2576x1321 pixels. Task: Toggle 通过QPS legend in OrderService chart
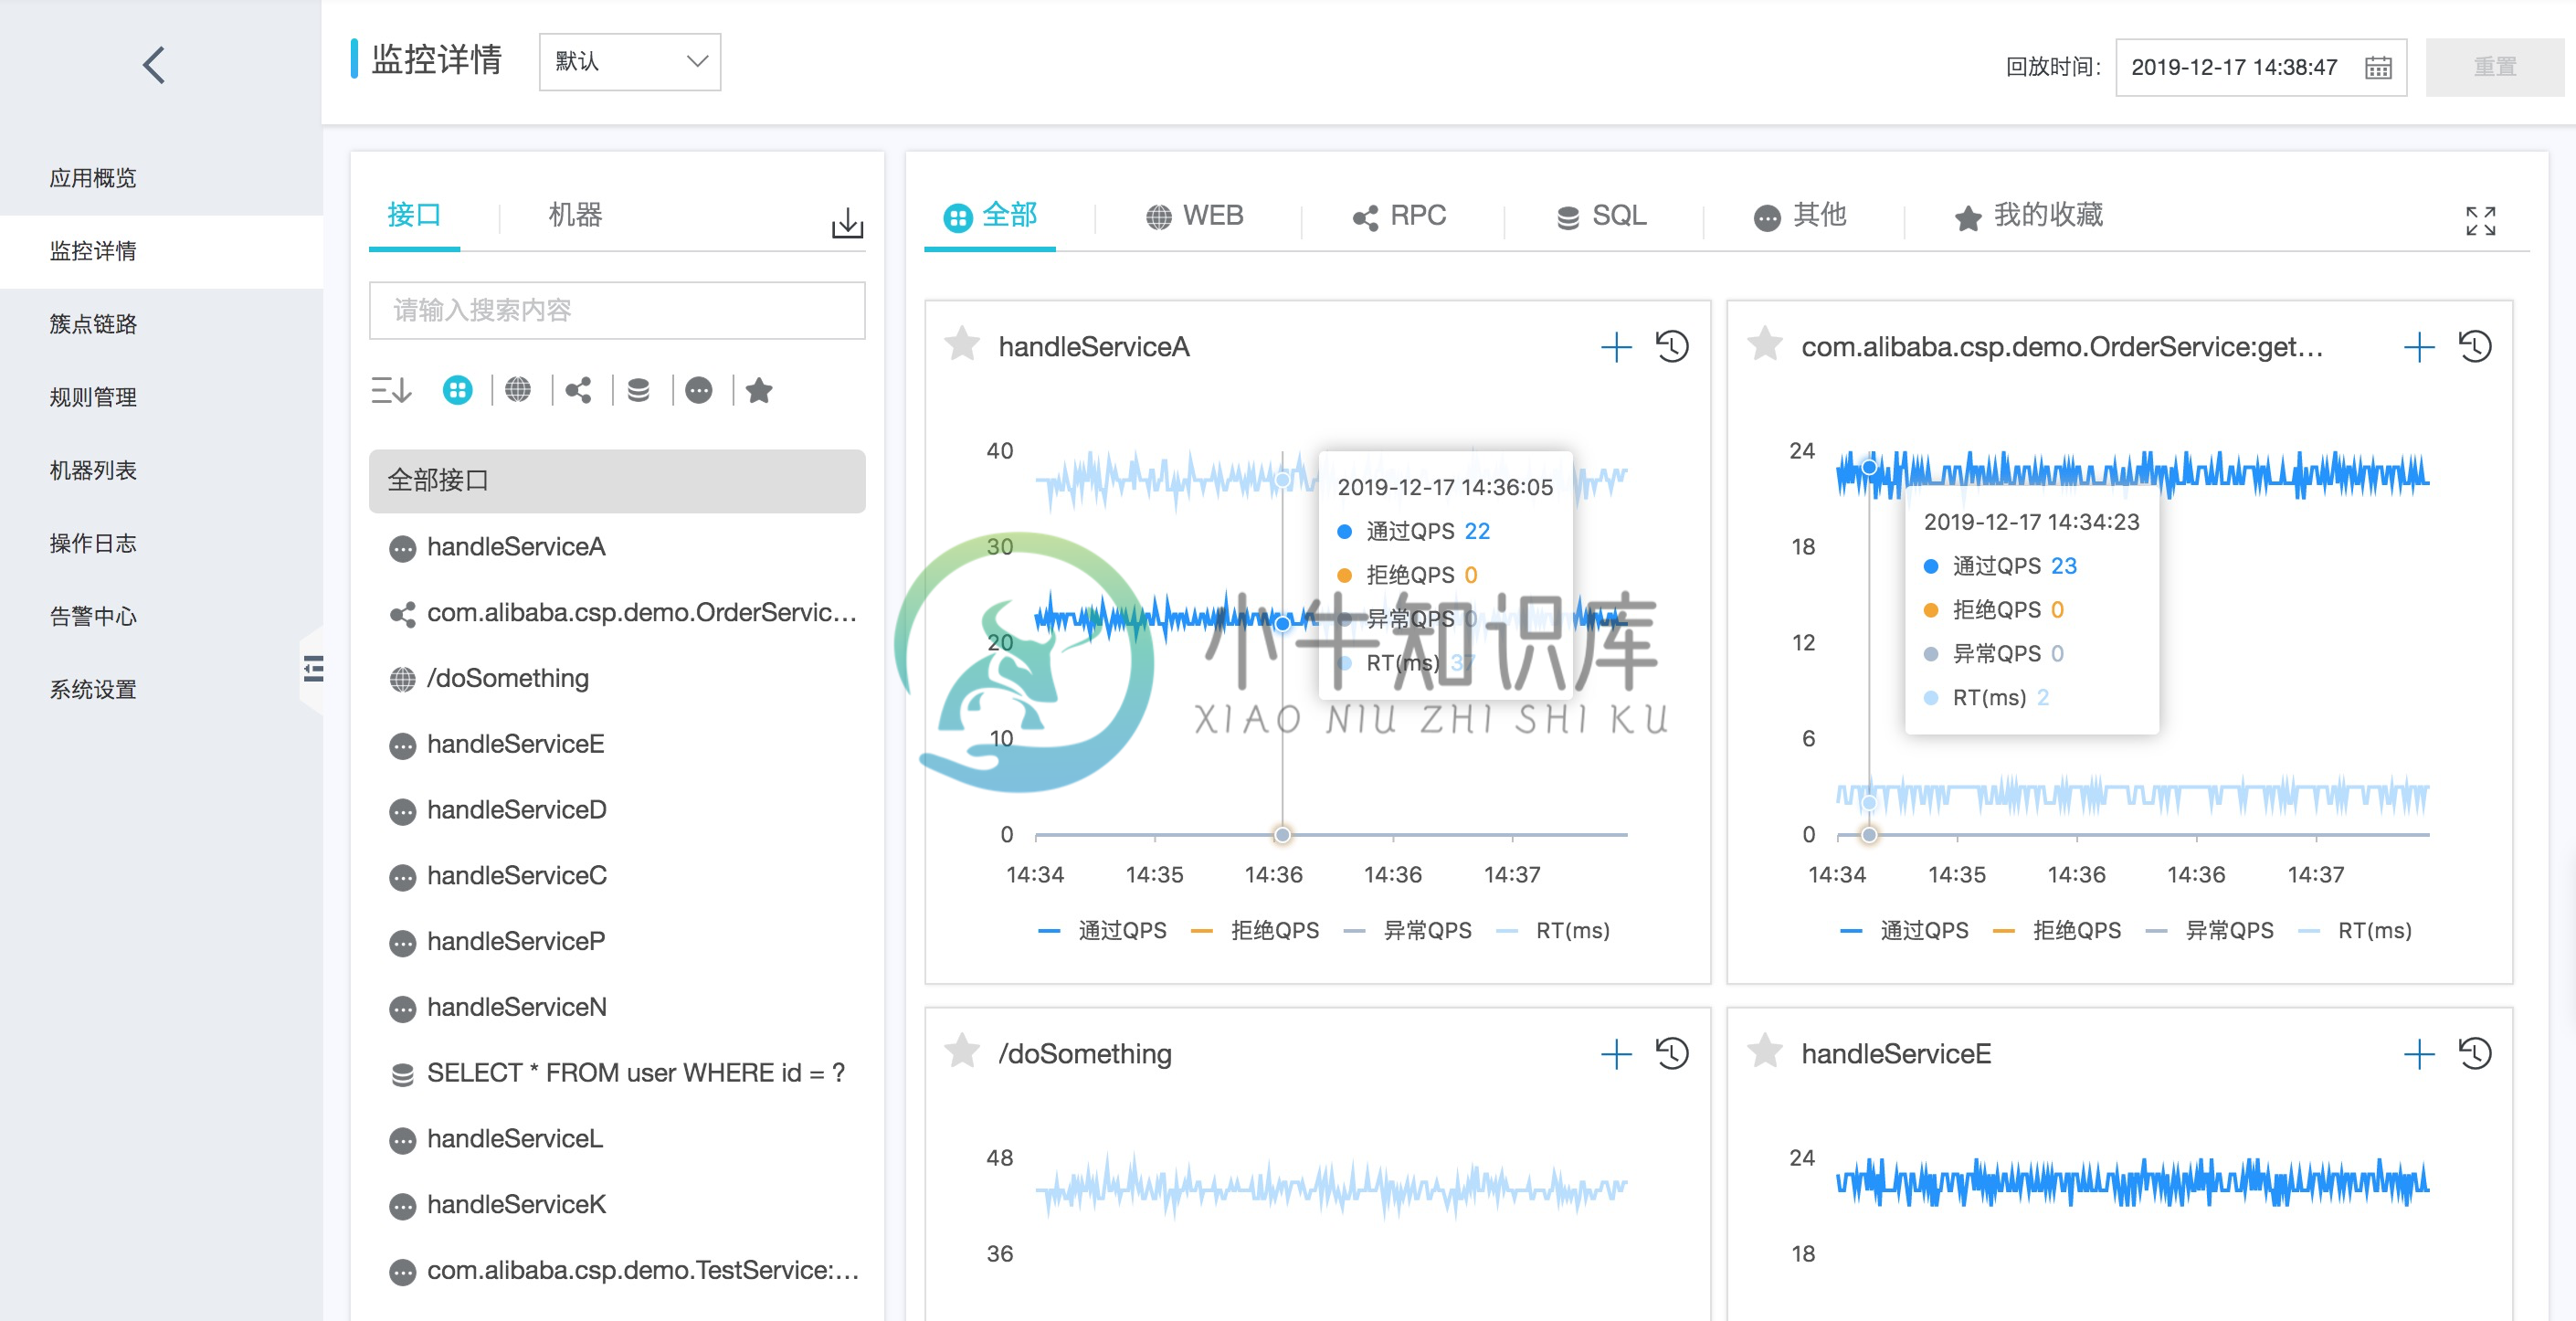[x=1904, y=930]
